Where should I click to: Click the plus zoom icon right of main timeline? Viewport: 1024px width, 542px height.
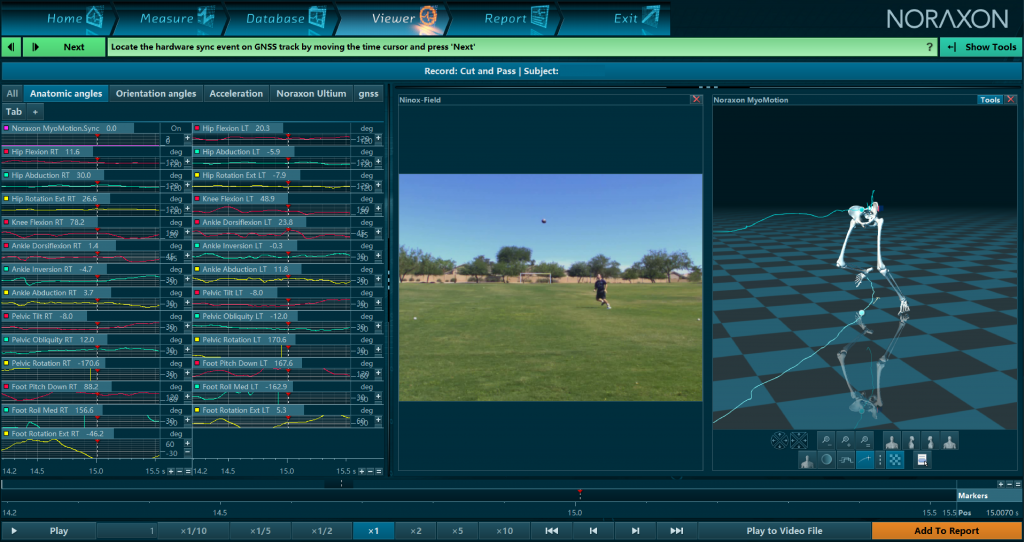[1001, 485]
